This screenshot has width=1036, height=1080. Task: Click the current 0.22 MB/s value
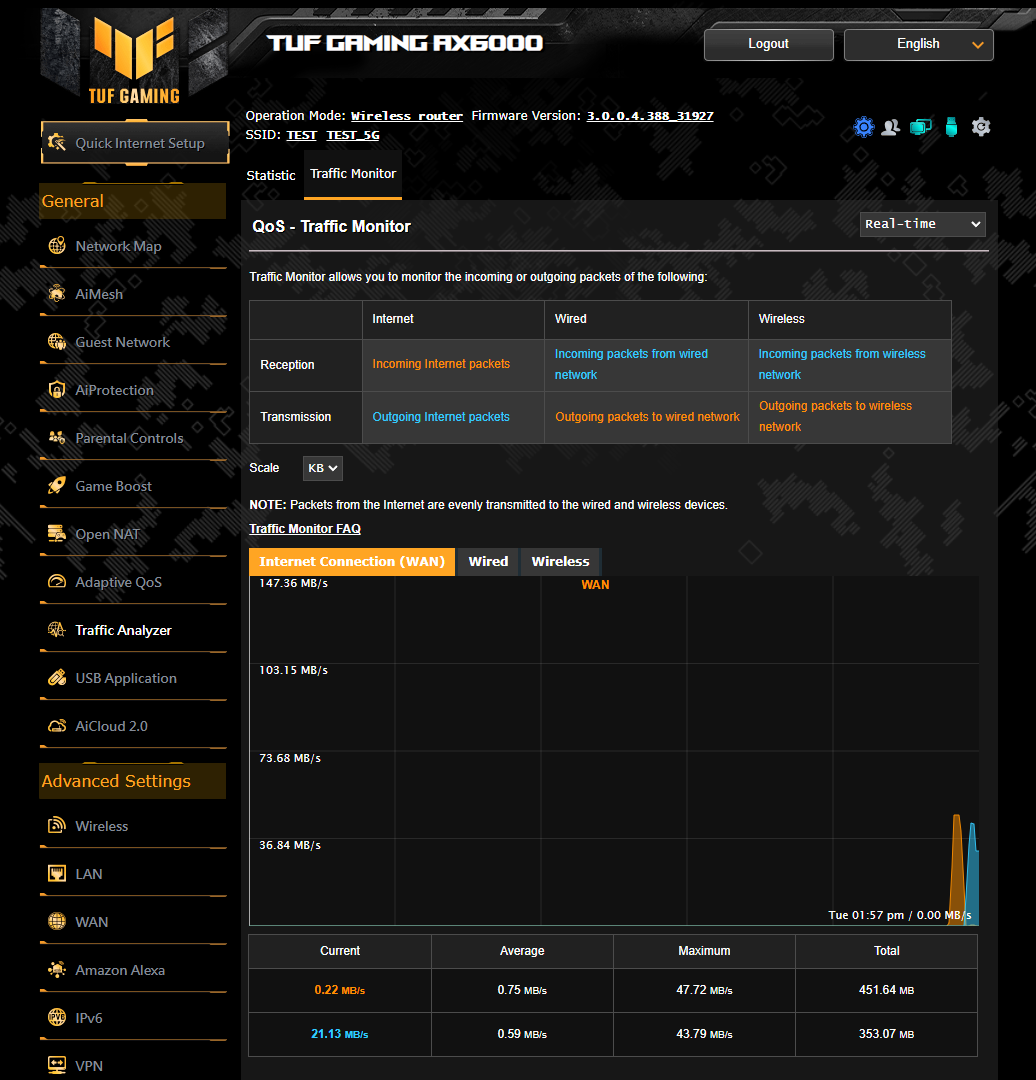pos(340,990)
